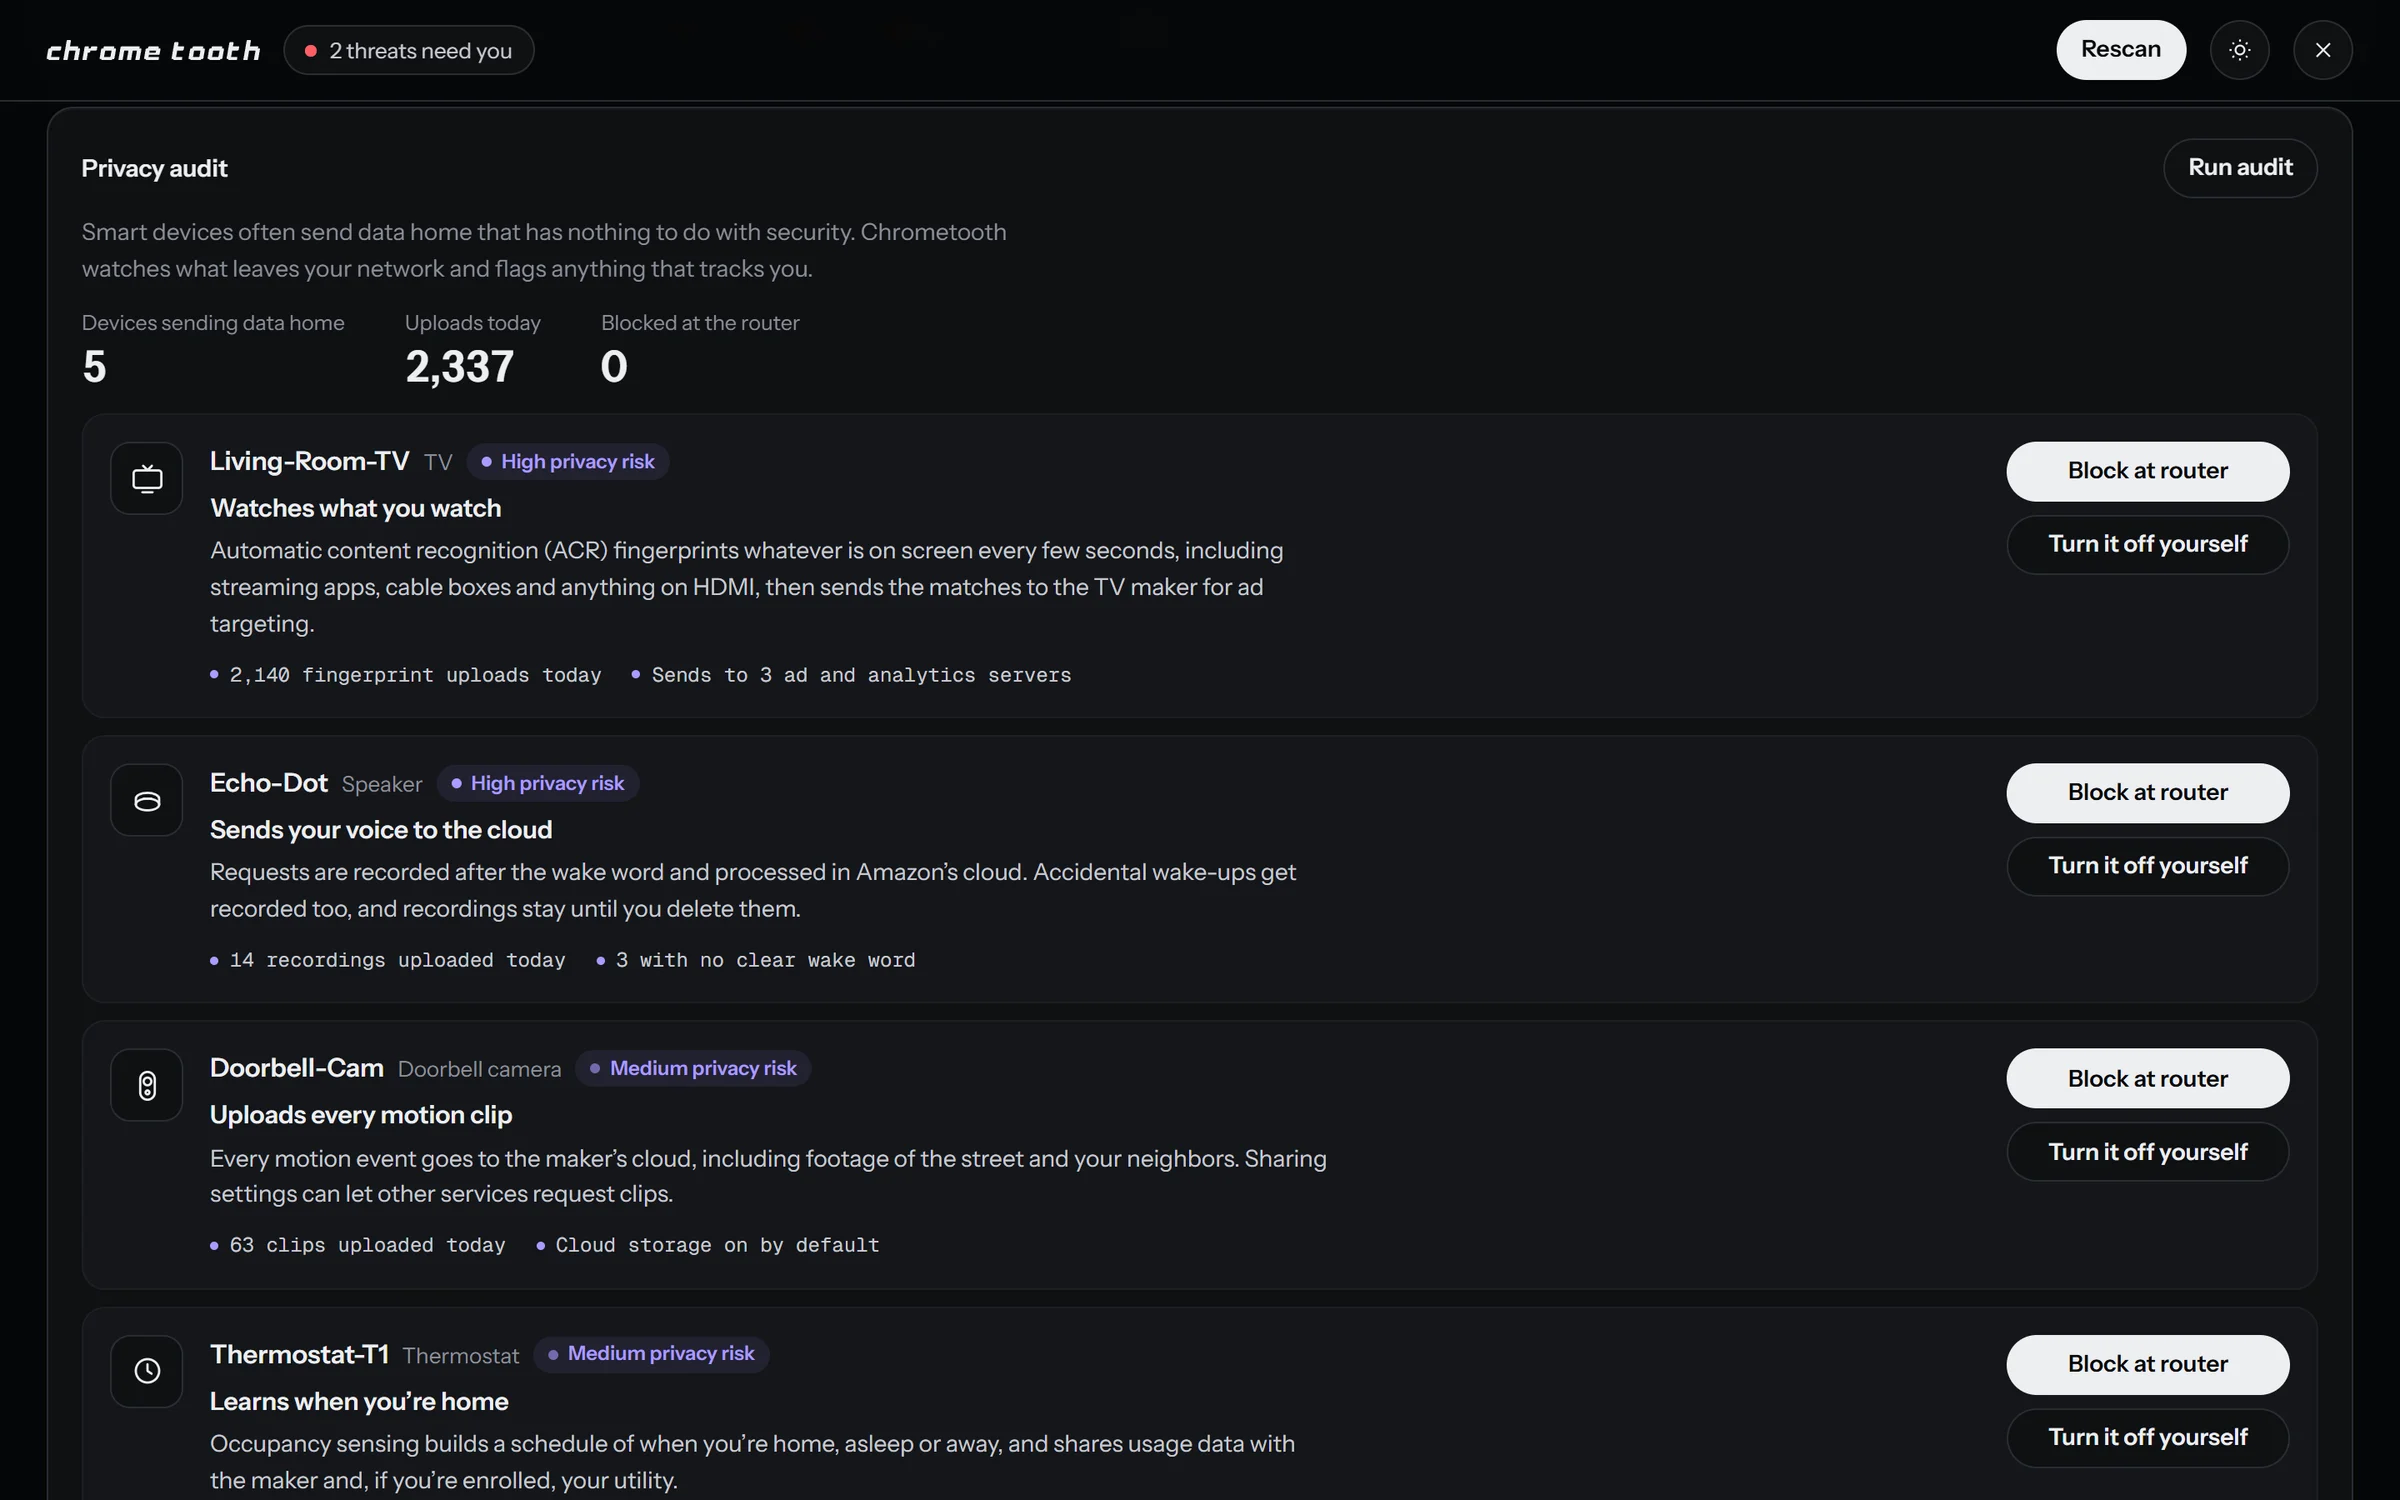2400x1500 pixels.
Task: Select the Doorbell-Cam device name
Action: [x=297, y=1068]
